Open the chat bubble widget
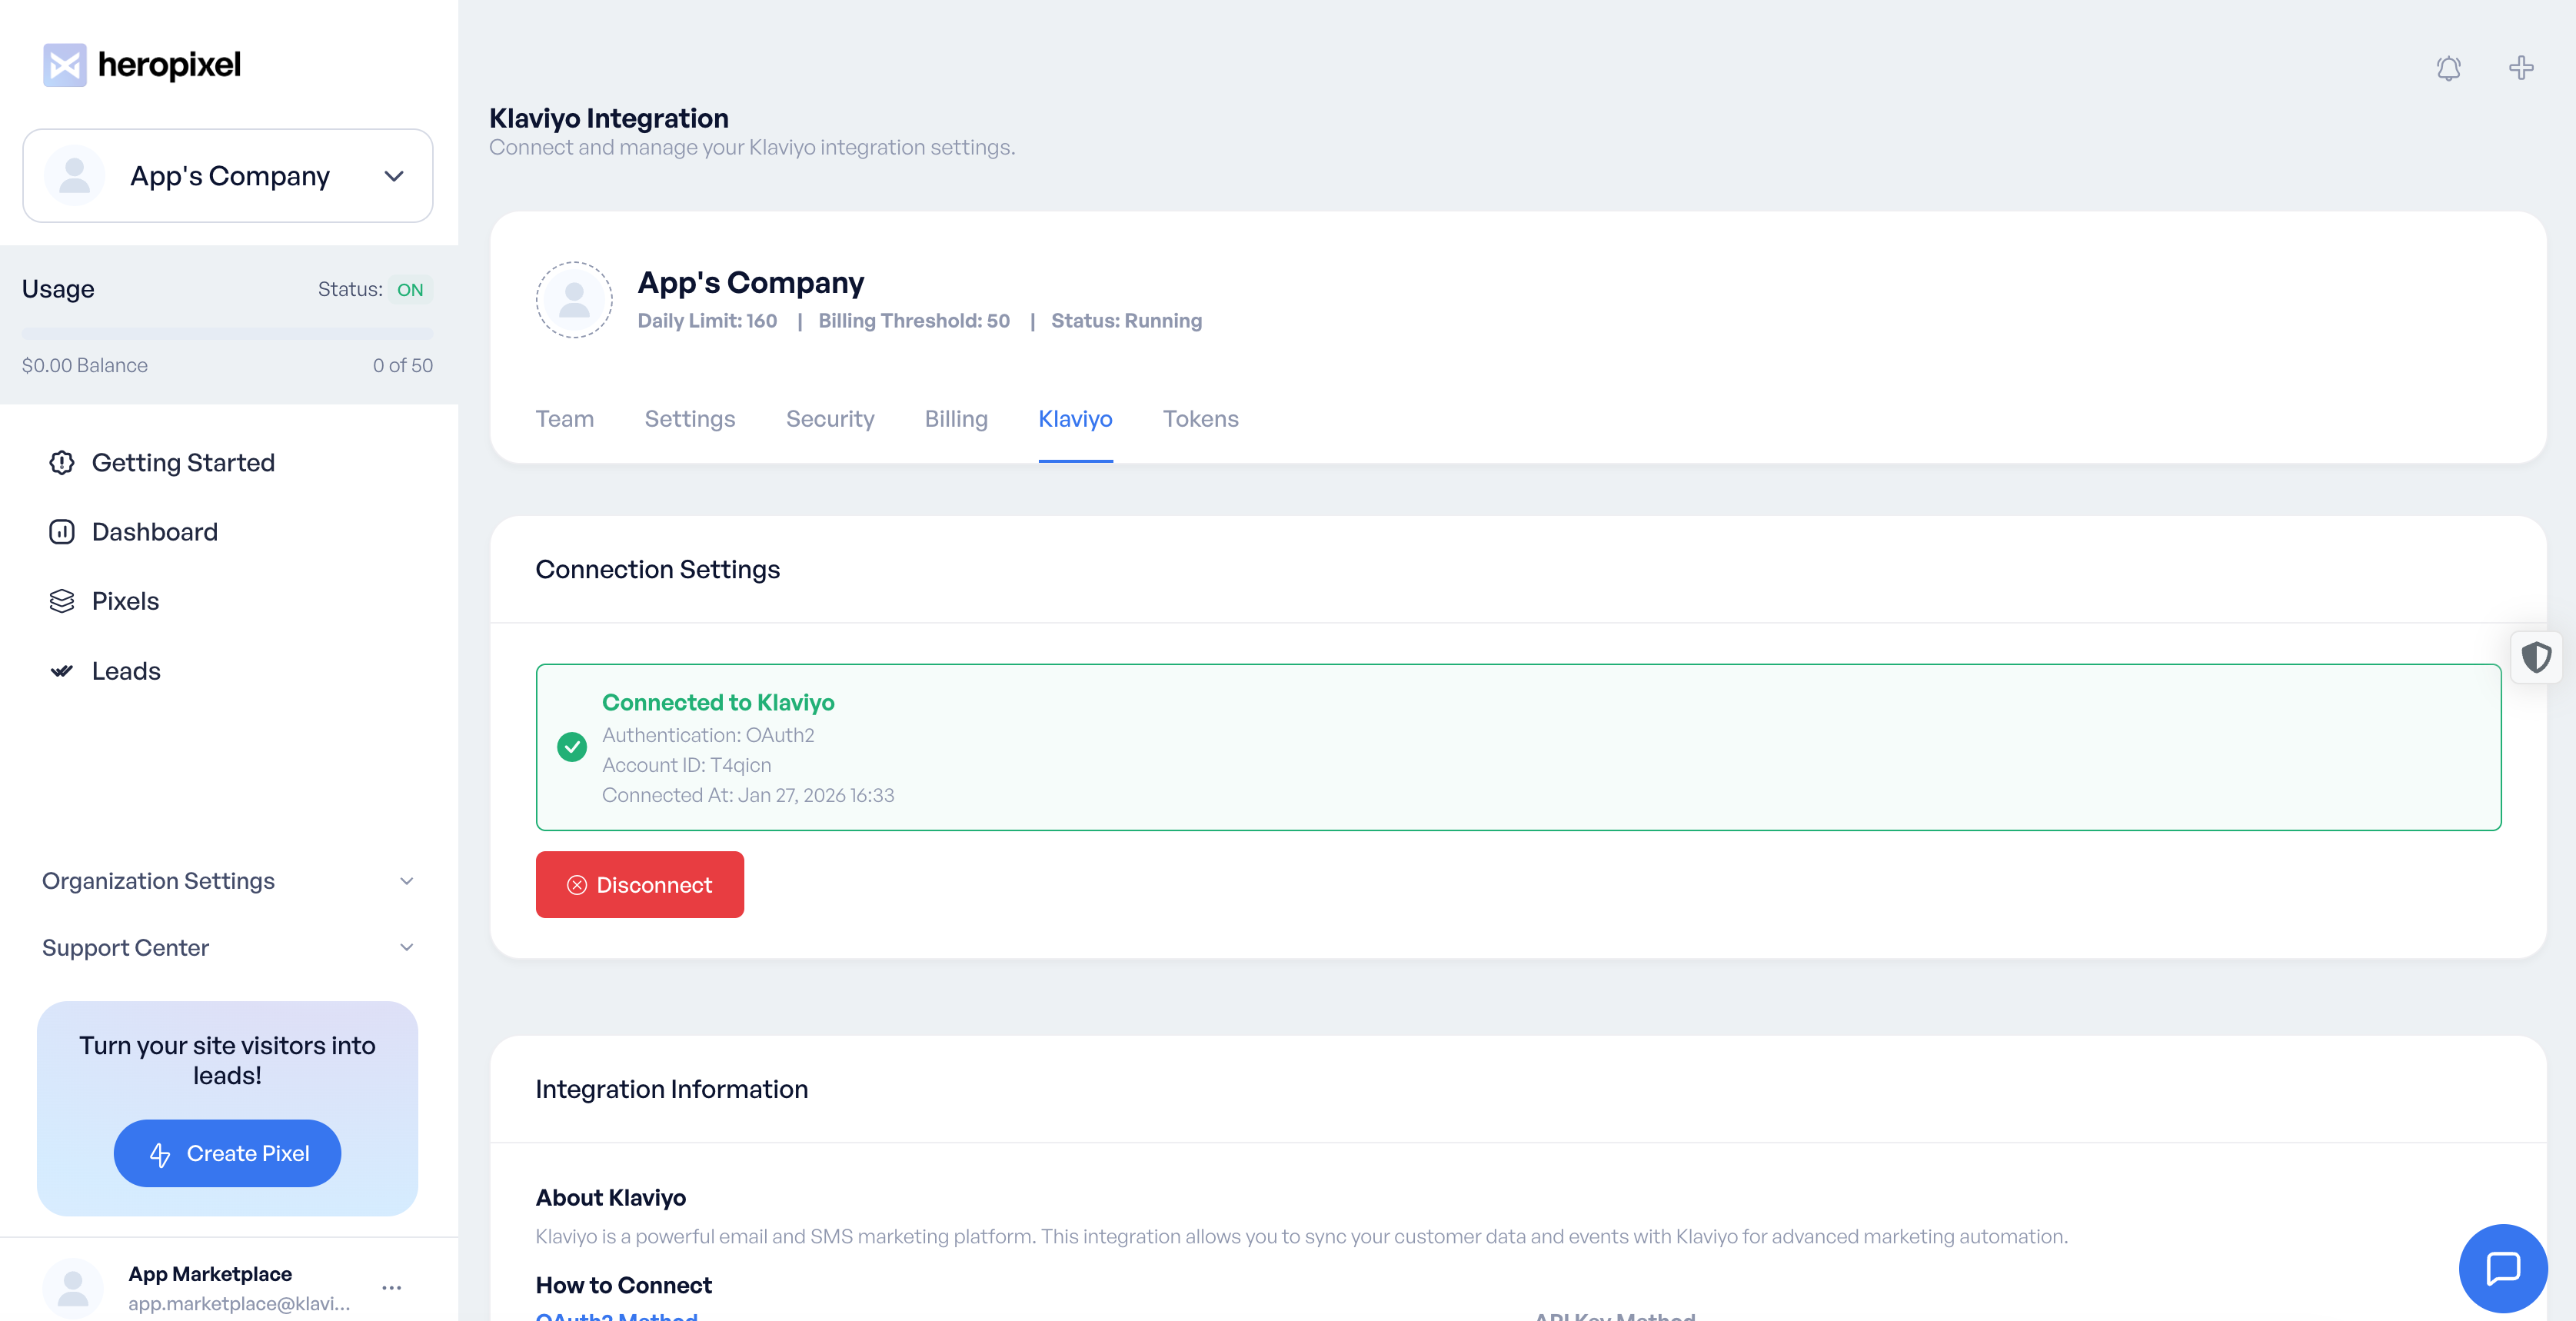The height and width of the screenshot is (1321, 2576). [2502, 1267]
